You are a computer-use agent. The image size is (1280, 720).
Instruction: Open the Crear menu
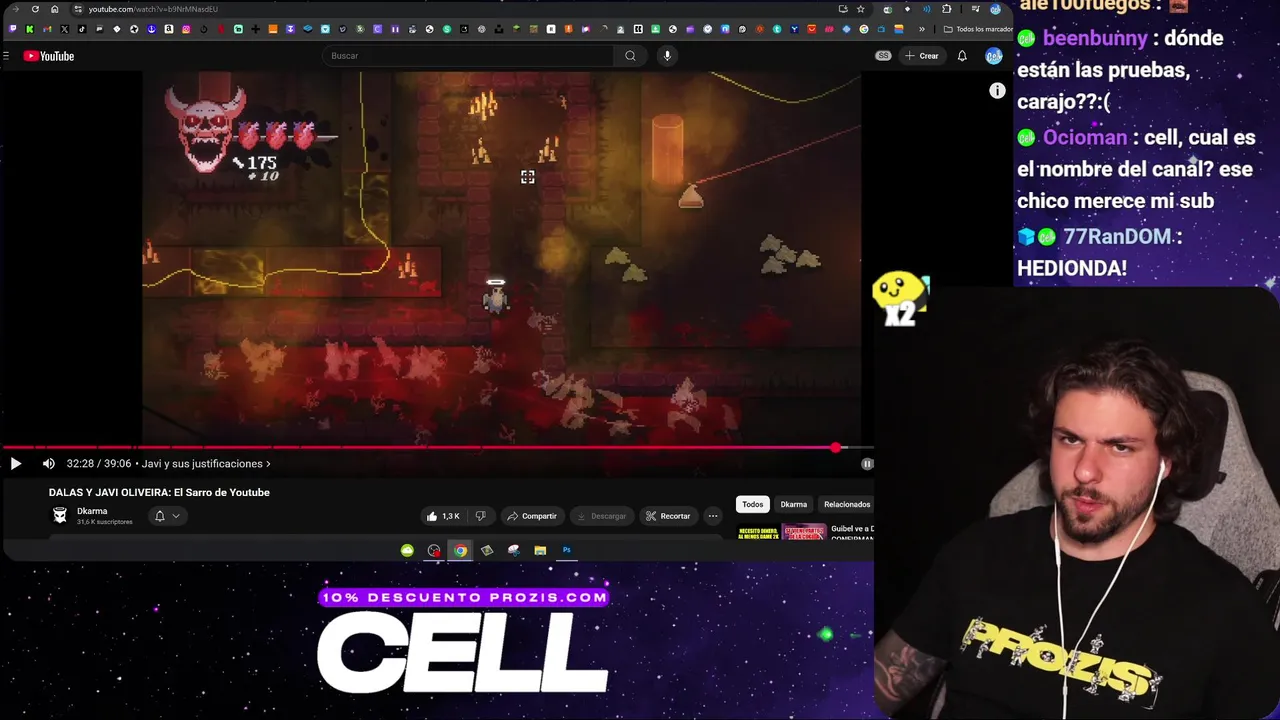[922, 56]
